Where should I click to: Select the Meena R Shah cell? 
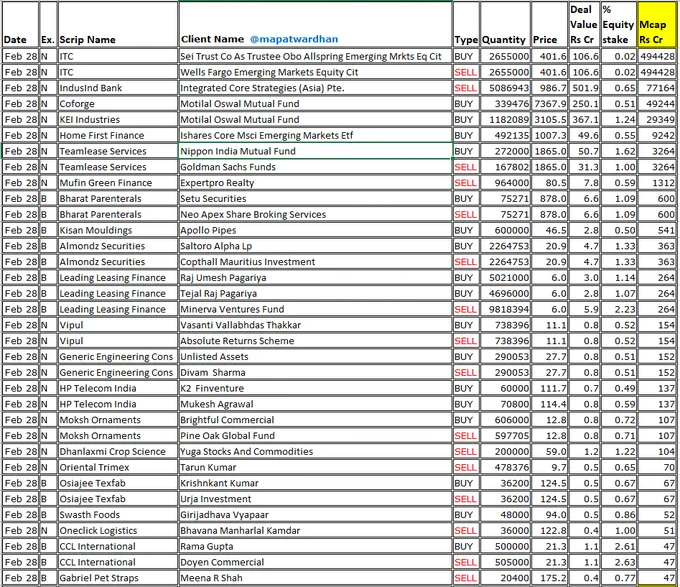tap(315, 578)
